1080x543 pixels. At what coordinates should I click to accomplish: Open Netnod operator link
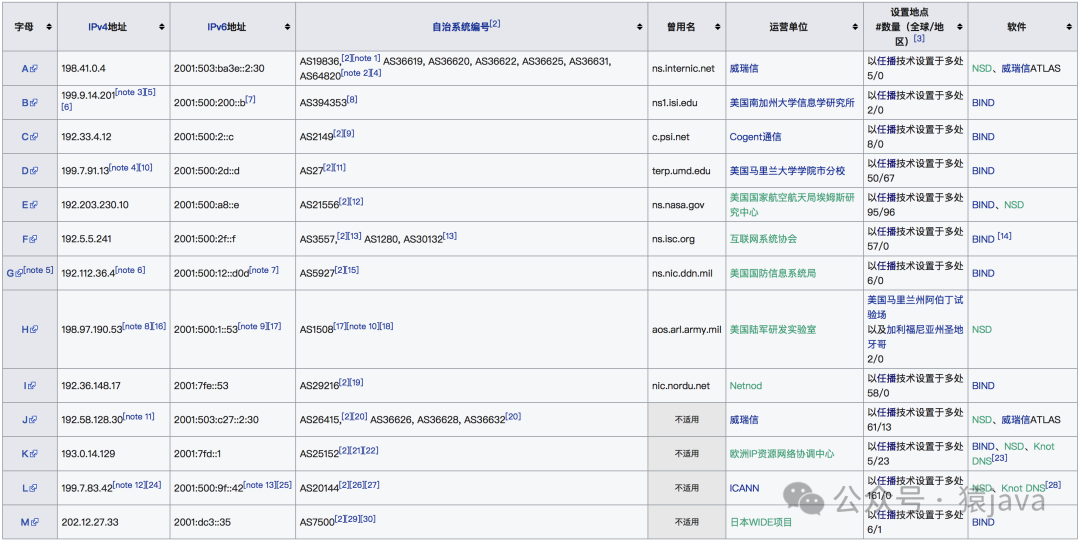tap(746, 386)
